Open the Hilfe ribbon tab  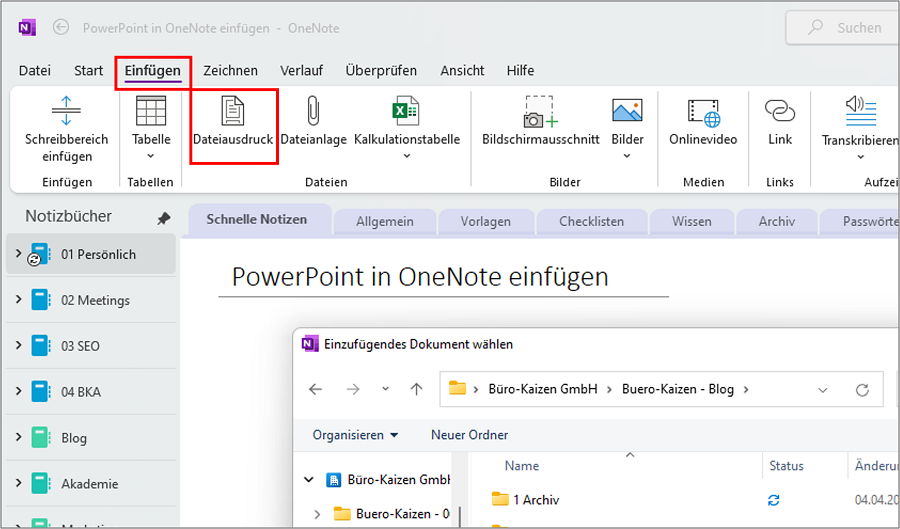click(520, 71)
